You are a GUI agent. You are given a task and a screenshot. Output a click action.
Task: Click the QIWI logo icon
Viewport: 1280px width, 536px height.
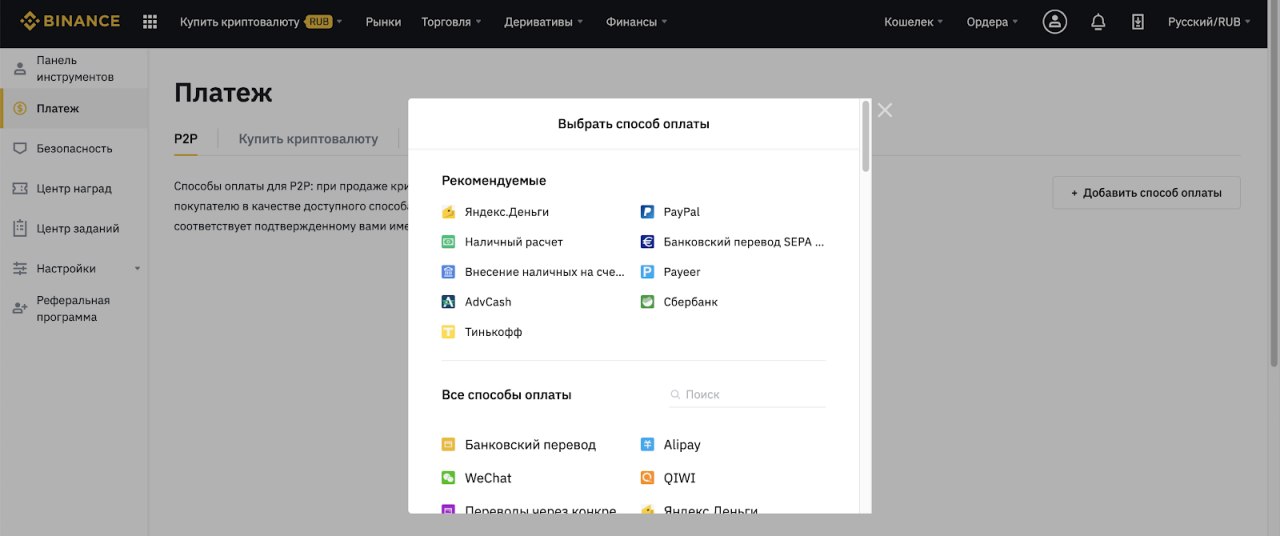tap(648, 478)
